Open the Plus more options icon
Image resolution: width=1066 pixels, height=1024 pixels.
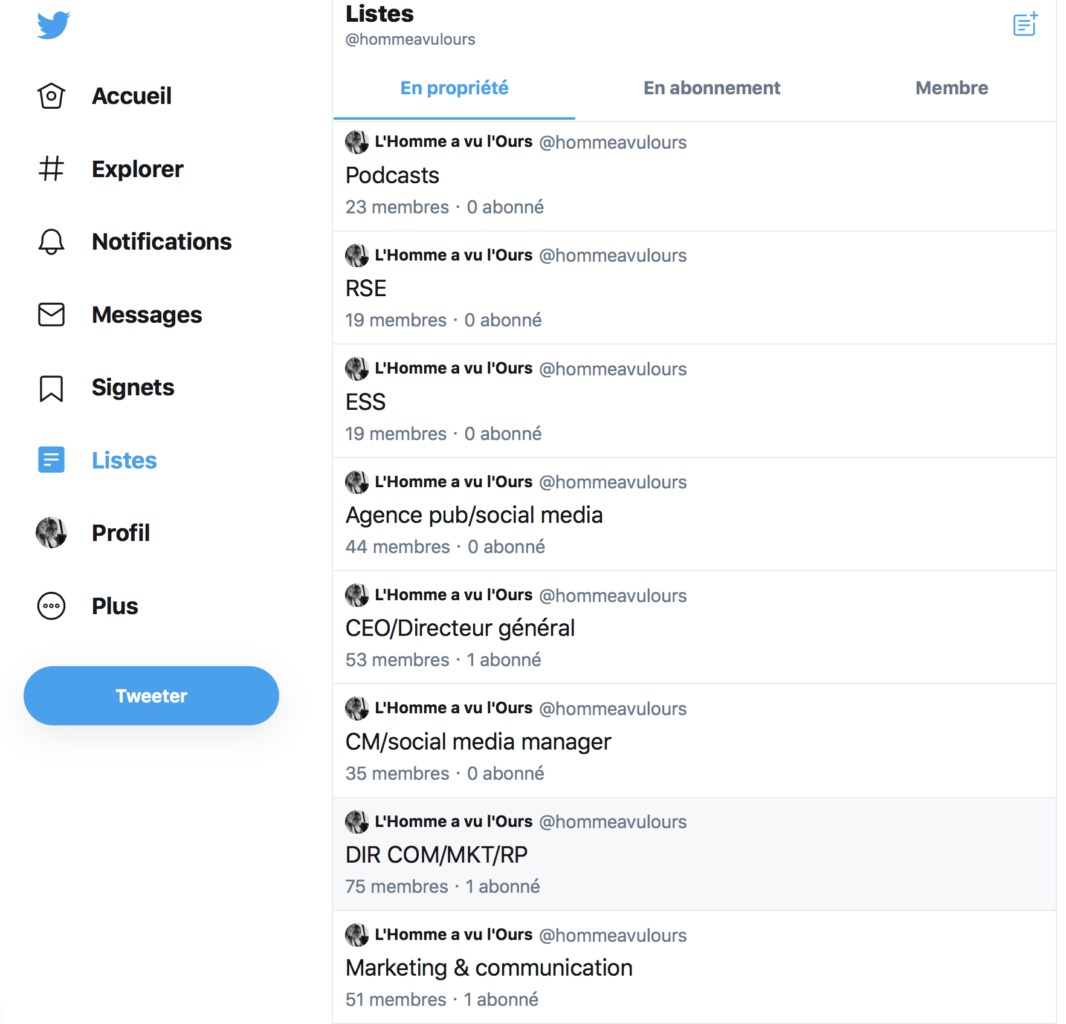(51, 606)
